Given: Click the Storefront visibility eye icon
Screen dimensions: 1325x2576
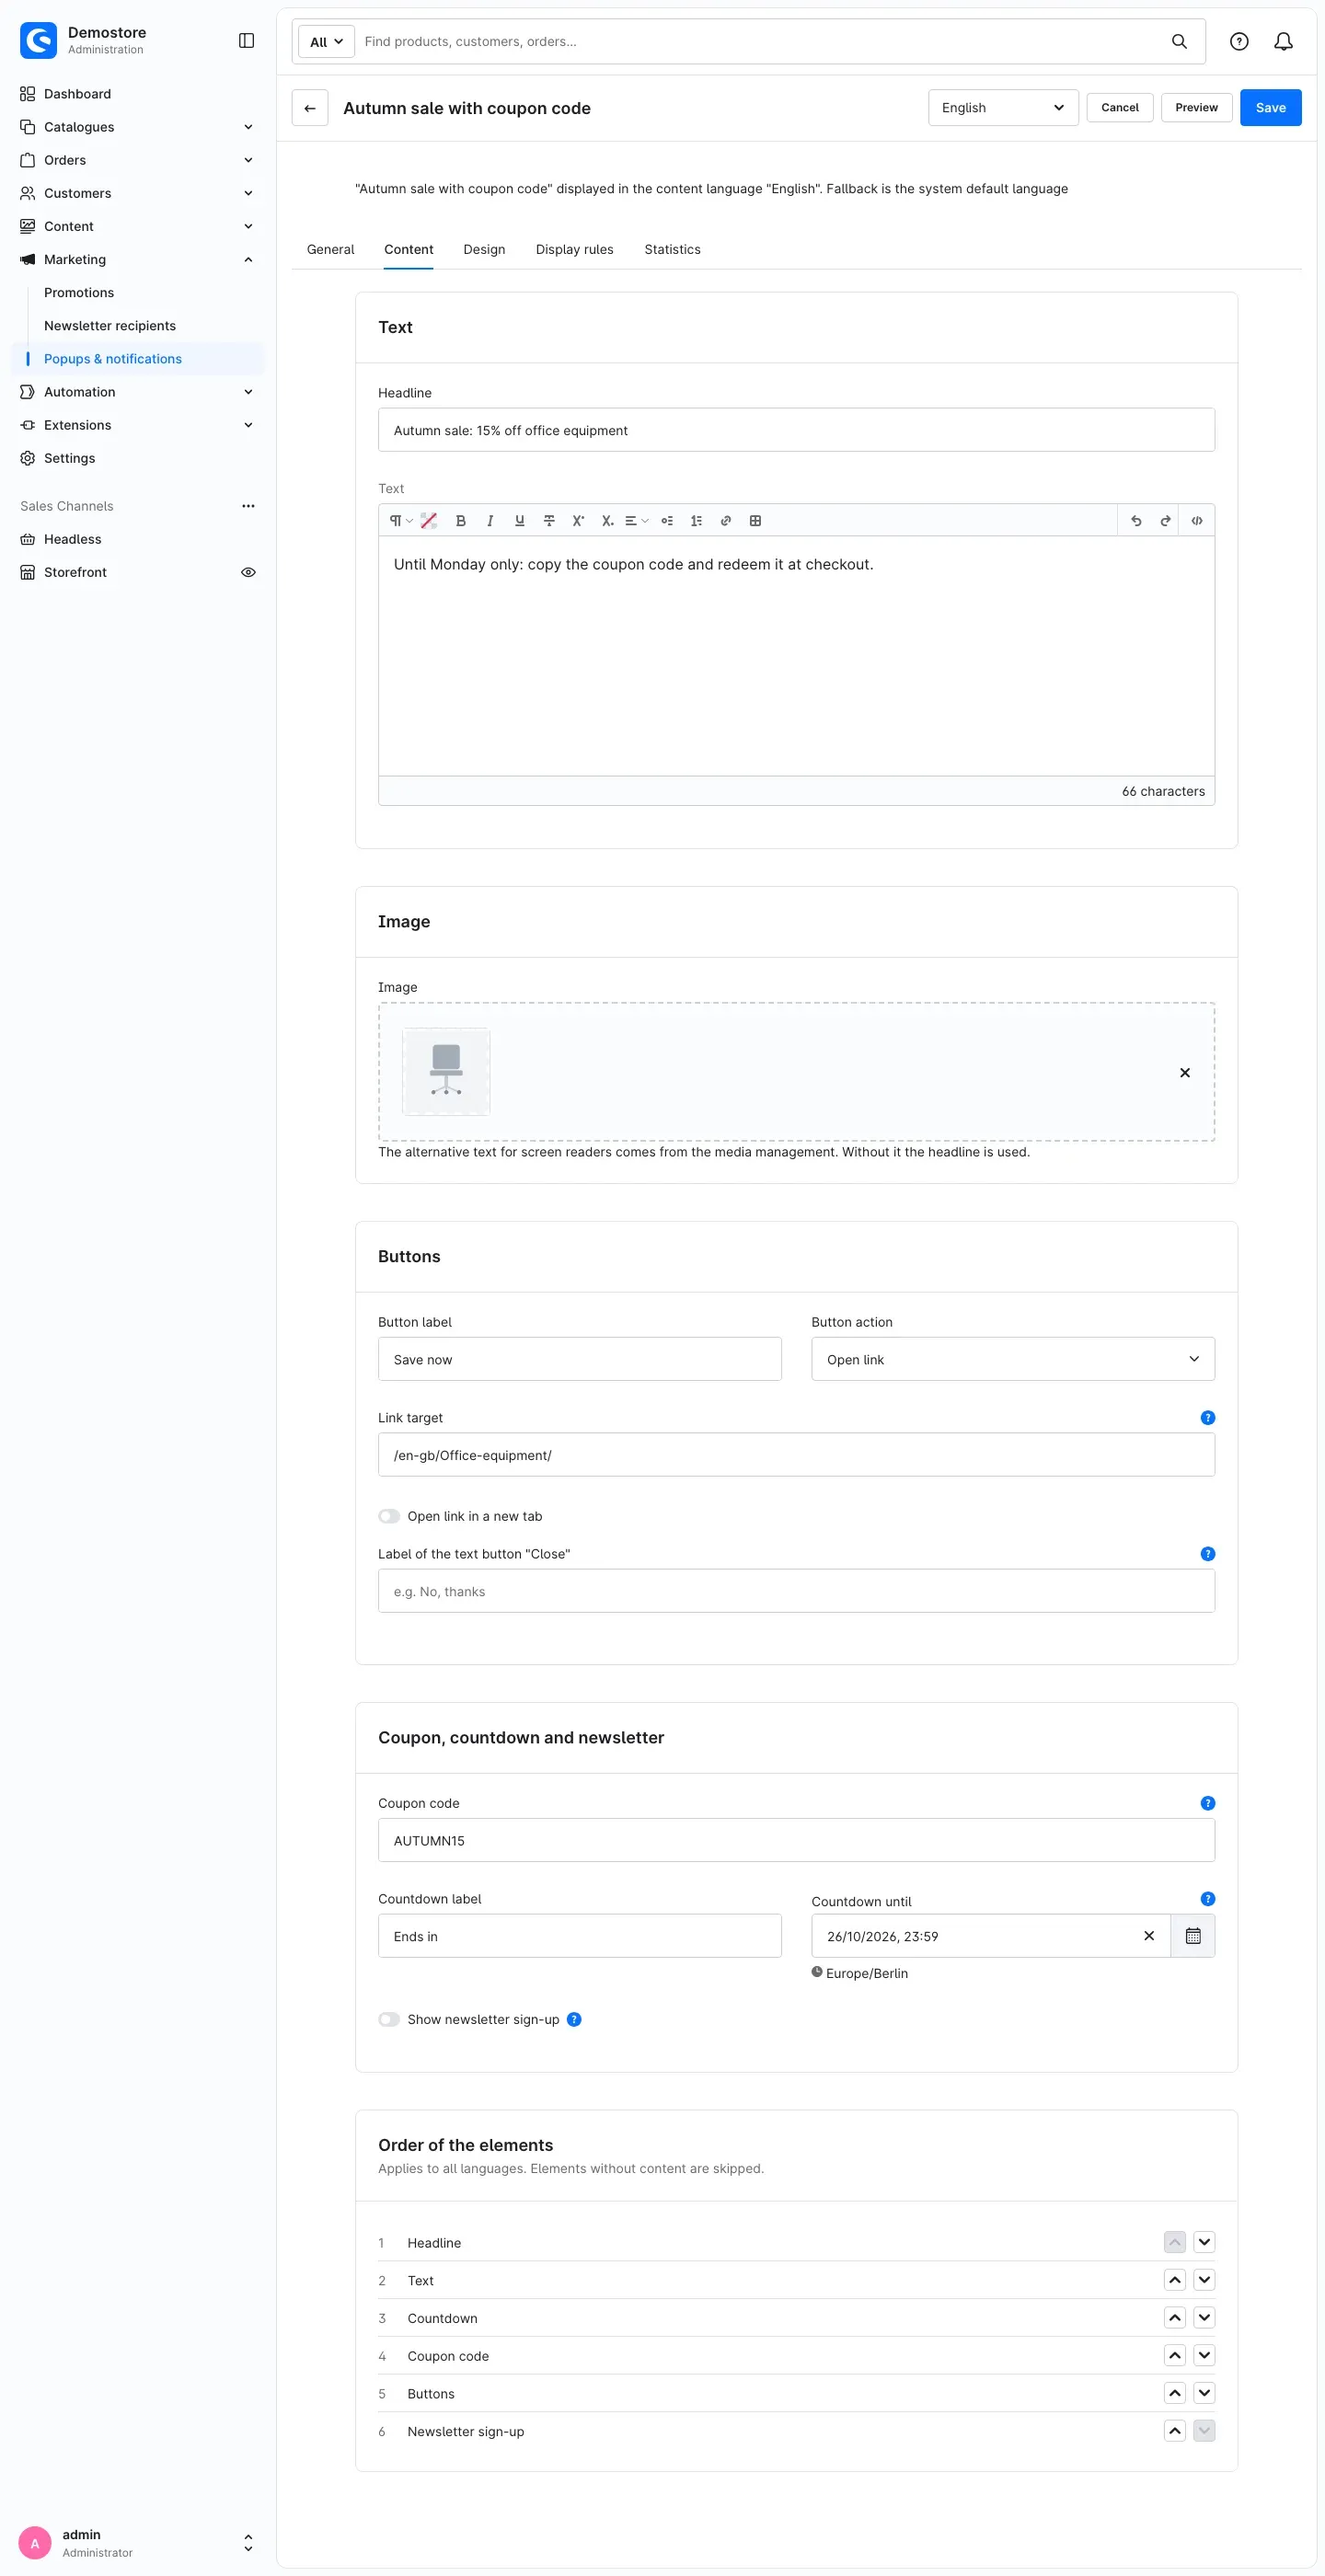Looking at the screenshot, I should click(x=248, y=572).
